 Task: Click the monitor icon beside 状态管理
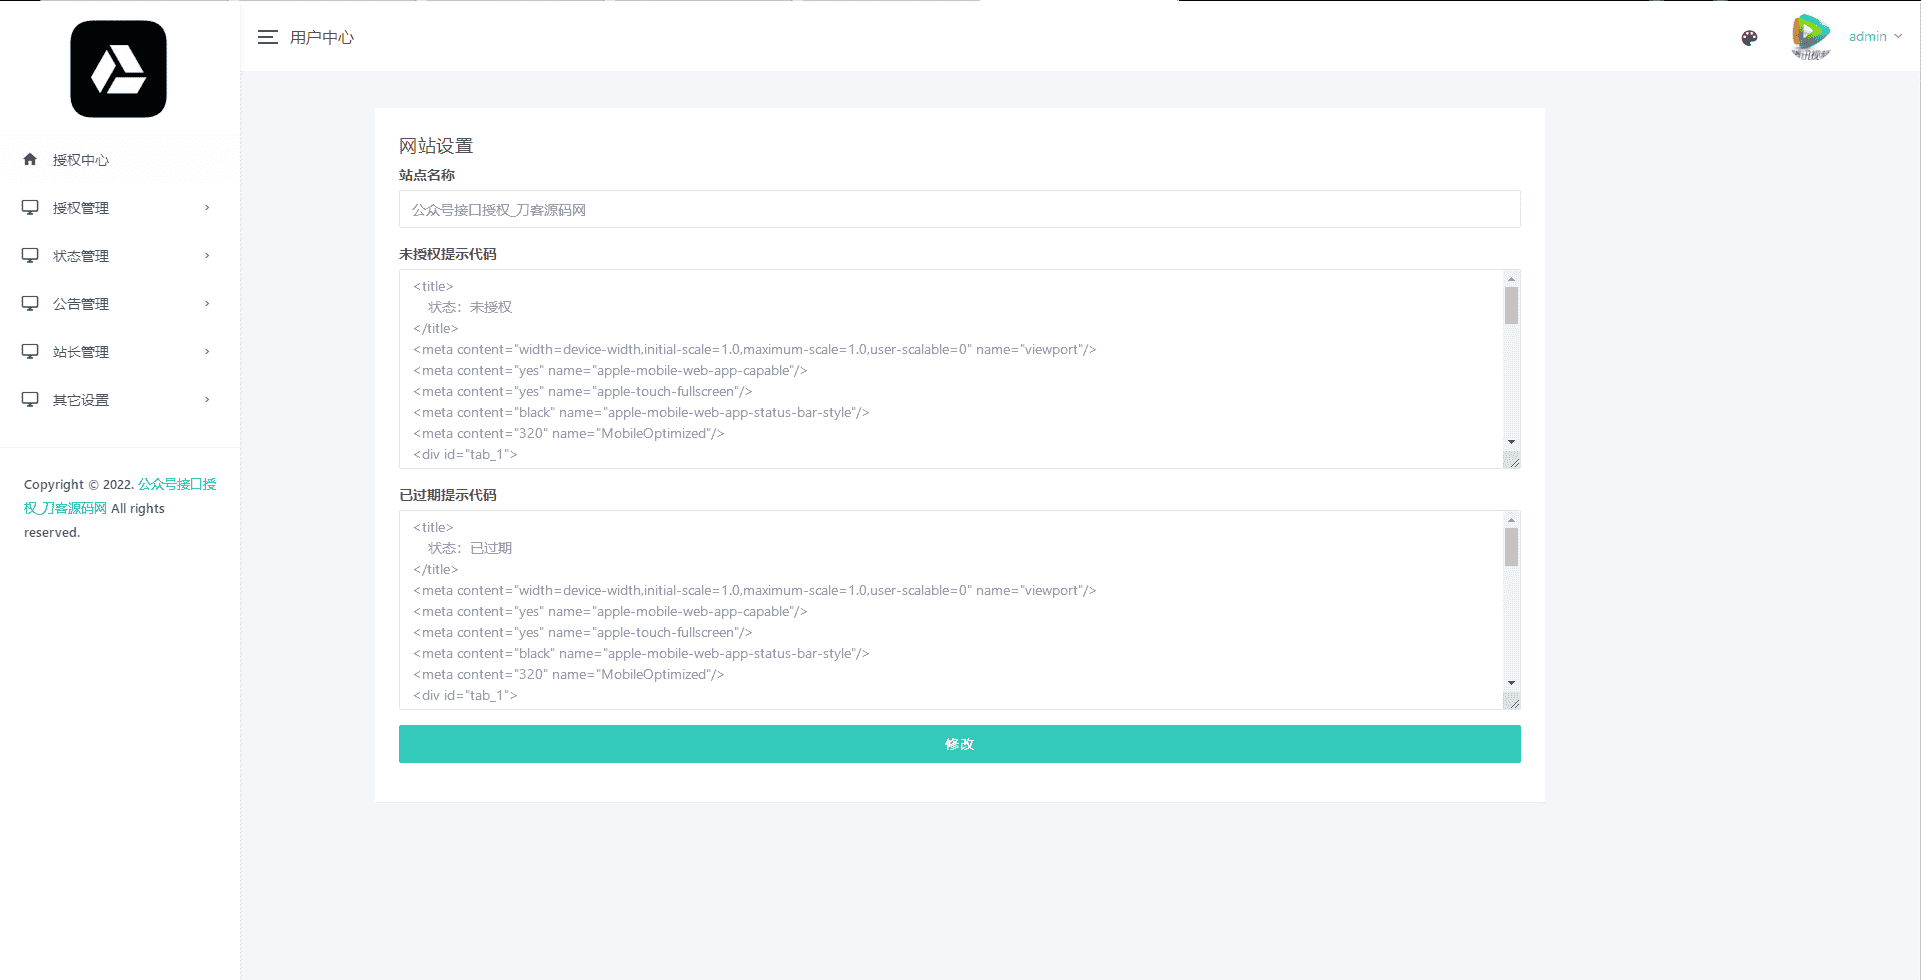click(30, 255)
